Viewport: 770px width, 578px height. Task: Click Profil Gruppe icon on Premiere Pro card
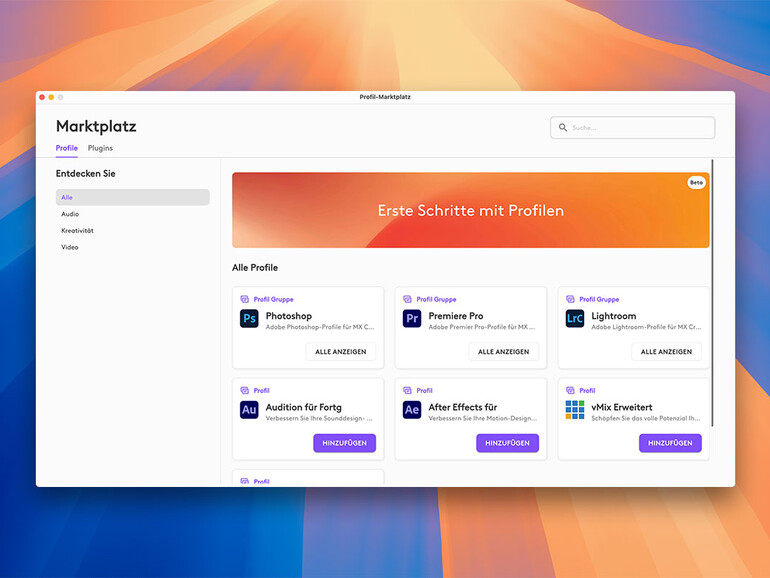point(407,299)
